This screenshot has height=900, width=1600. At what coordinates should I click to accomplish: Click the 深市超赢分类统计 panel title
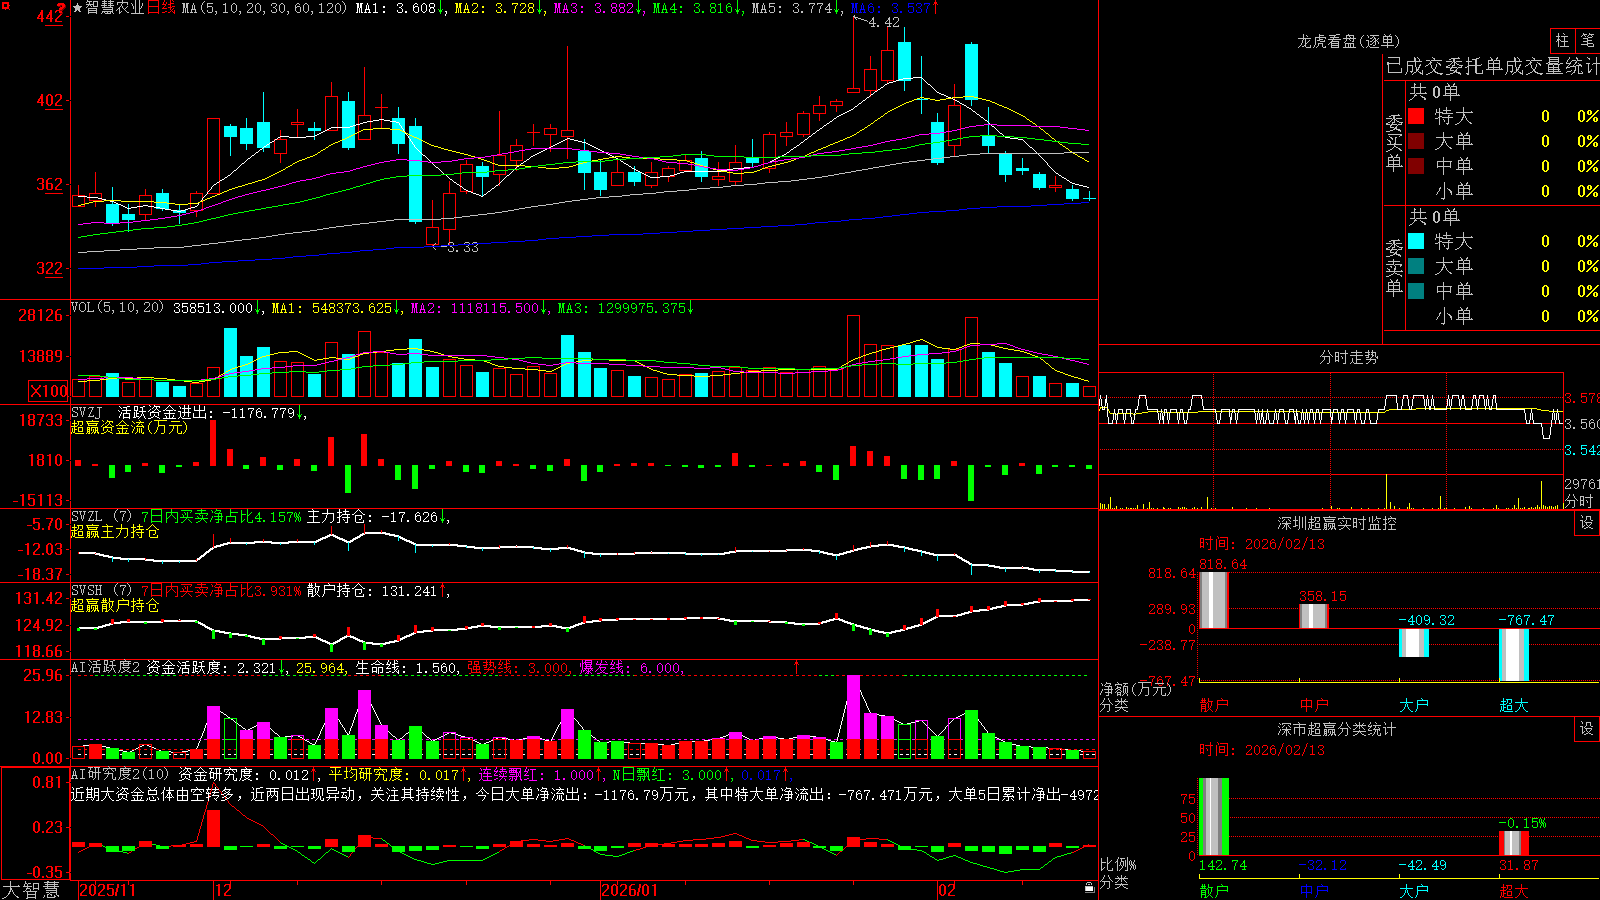1337,729
